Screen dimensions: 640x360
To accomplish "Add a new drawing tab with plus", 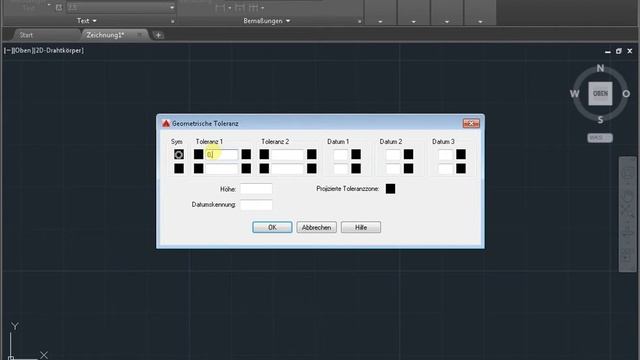I will tap(158, 35).
